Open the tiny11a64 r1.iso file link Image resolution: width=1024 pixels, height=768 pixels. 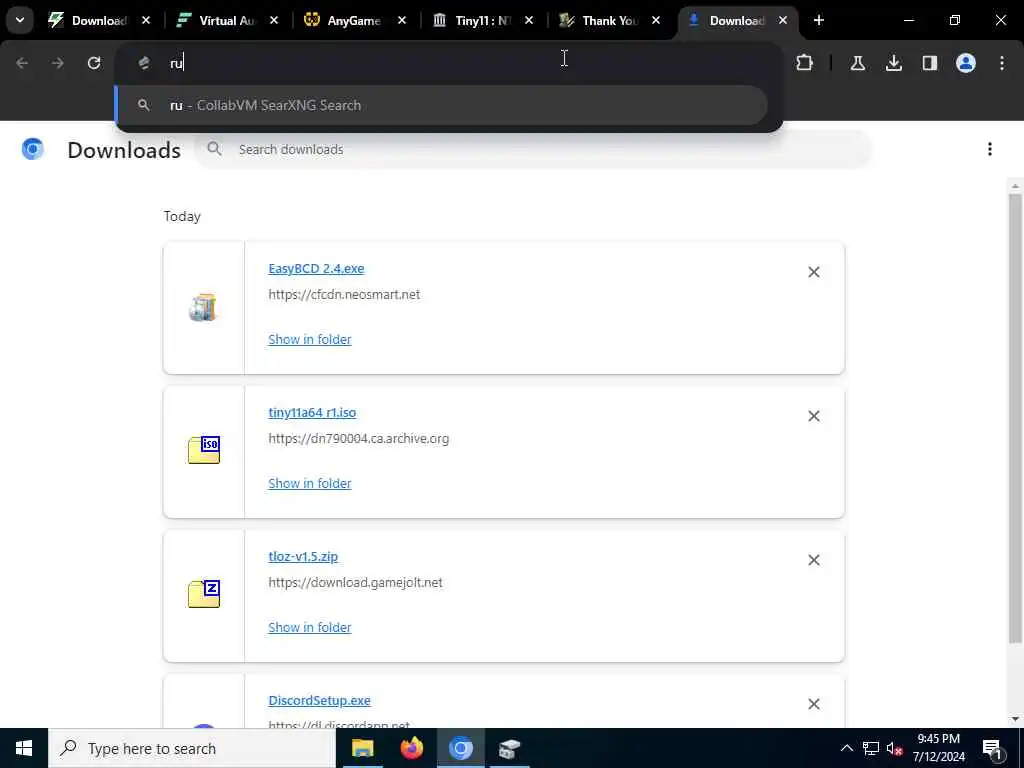tap(312, 413)
